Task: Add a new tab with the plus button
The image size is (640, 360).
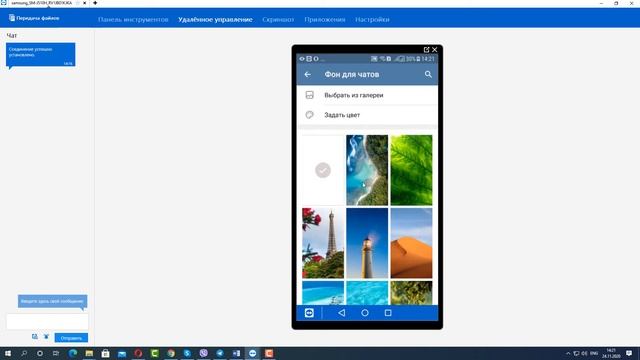Action: click(x=95, y=3)
